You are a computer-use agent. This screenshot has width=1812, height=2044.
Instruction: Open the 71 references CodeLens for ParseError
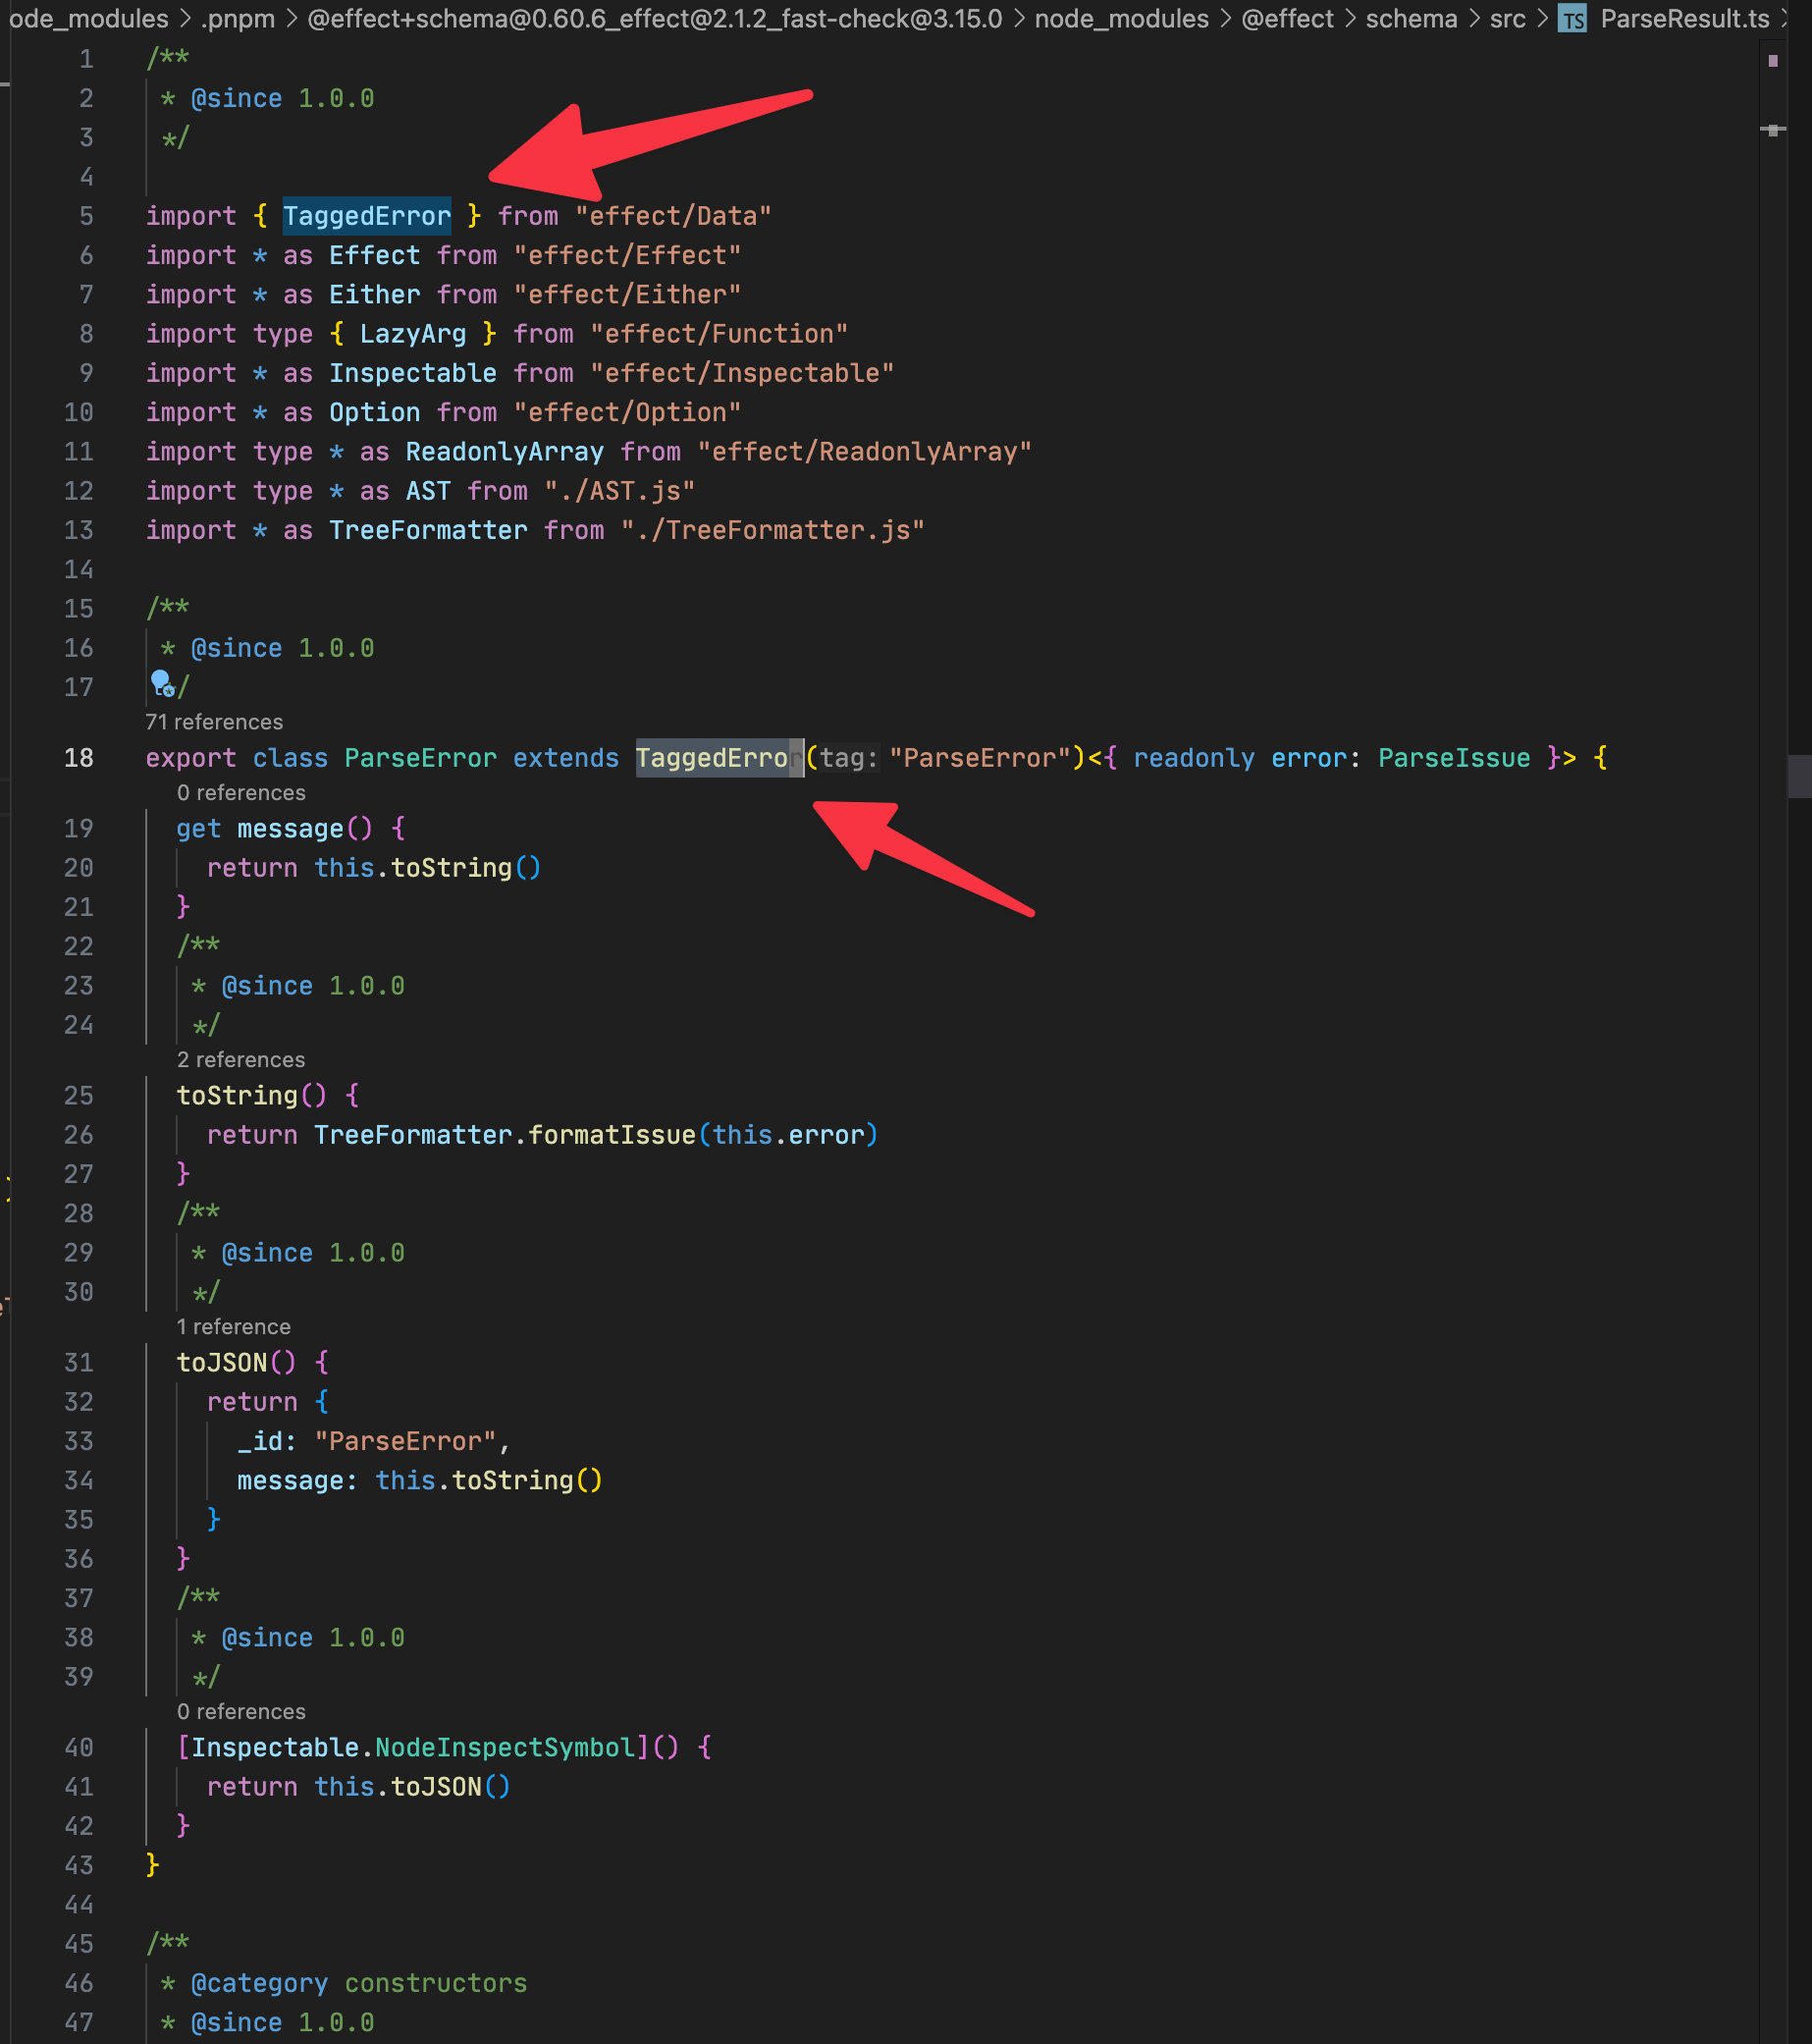[x=213, y=721]
